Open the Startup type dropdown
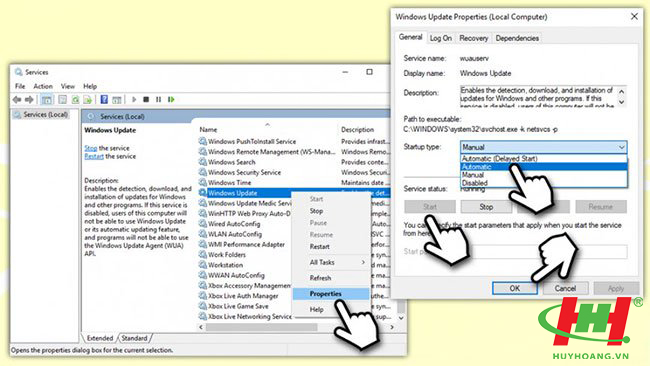 [x=543, y=147]
